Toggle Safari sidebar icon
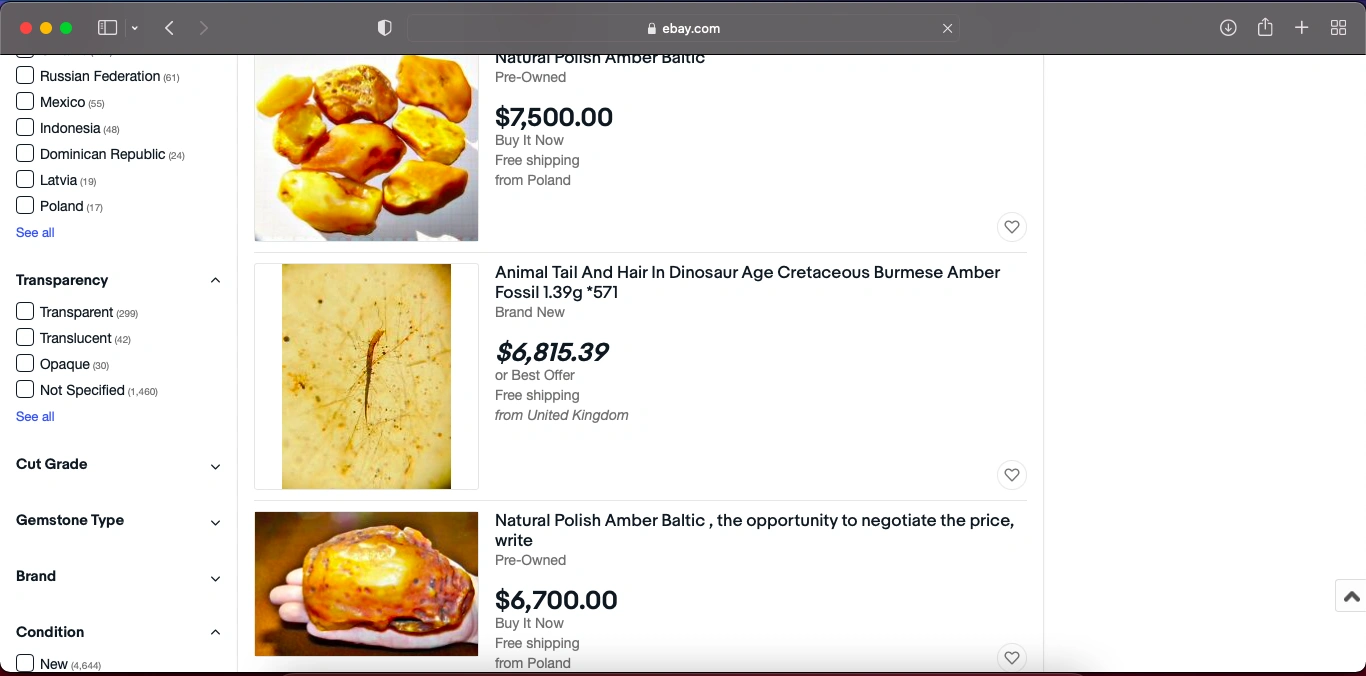Viewport: 1366px width, 676px height. tap(108, 28)
